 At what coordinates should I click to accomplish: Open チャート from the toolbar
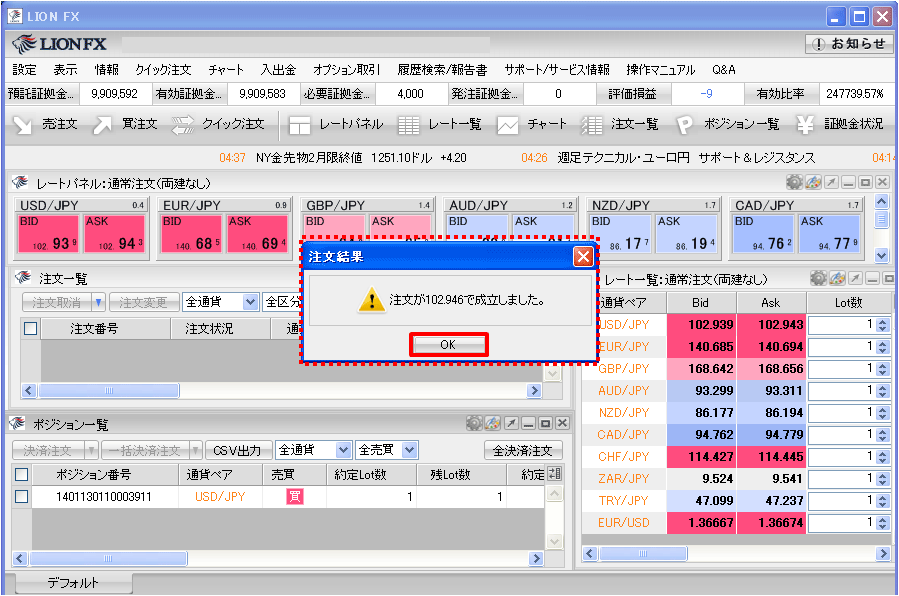(531, 124)
